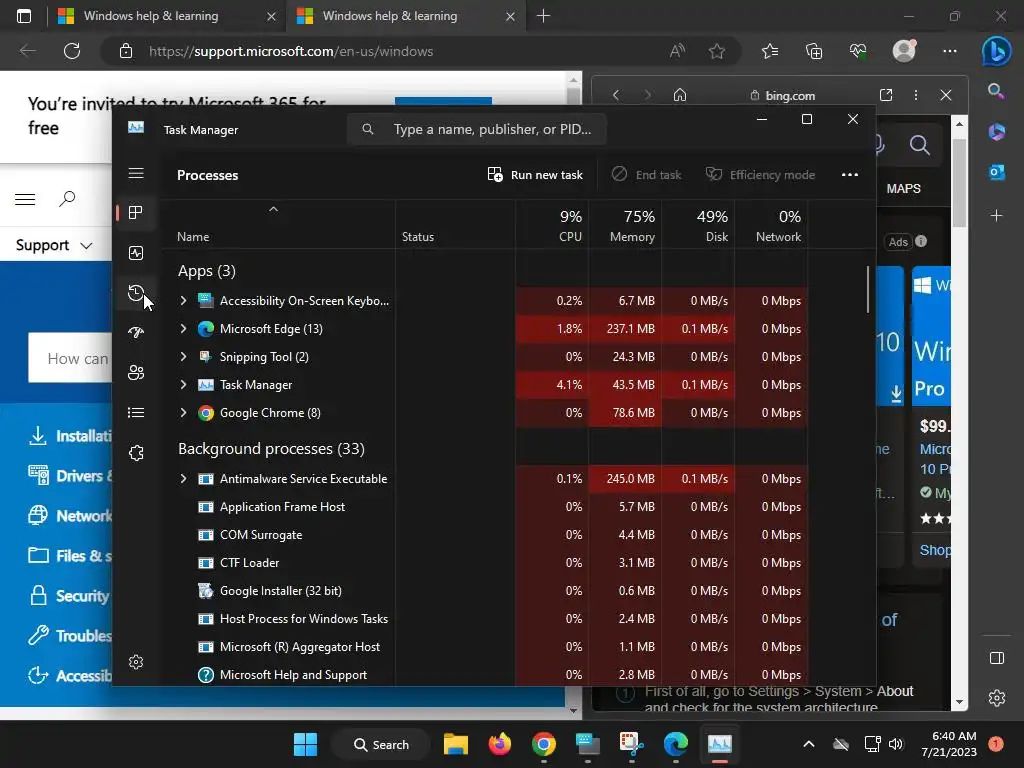Open File Explorer from the taskbar

coord(456,744)
